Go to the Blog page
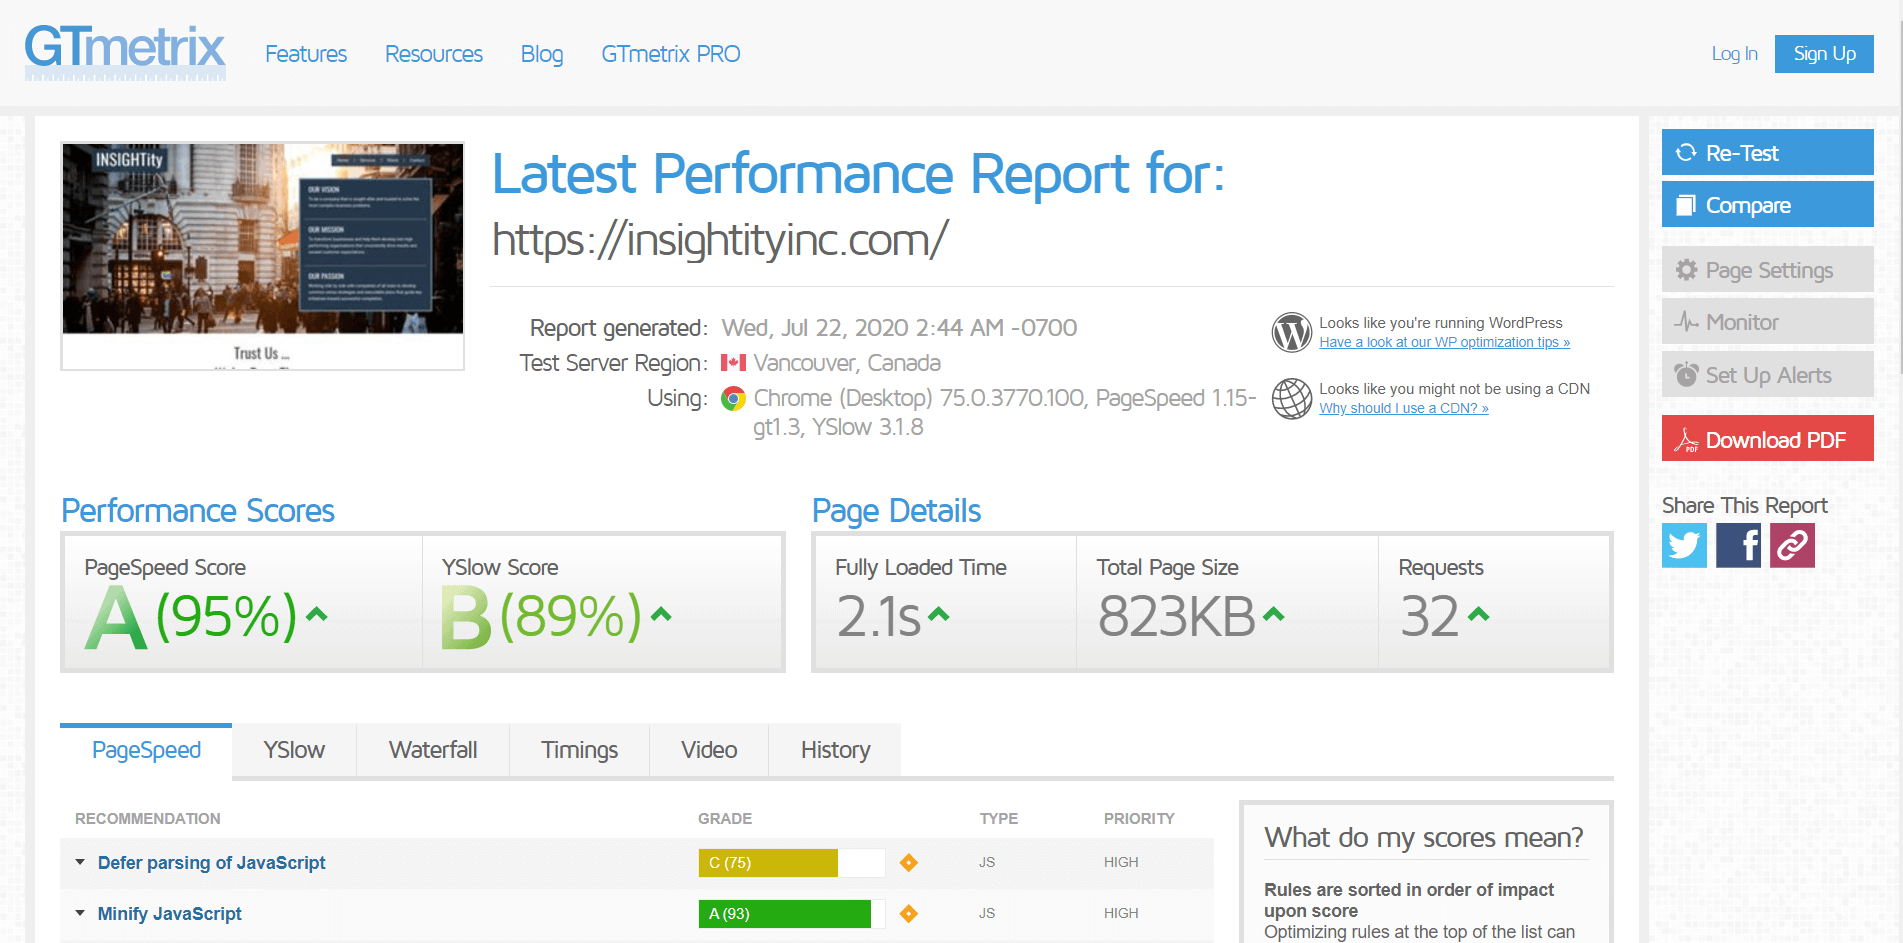The image size is (1903, 943). click(x=542, y=54)
